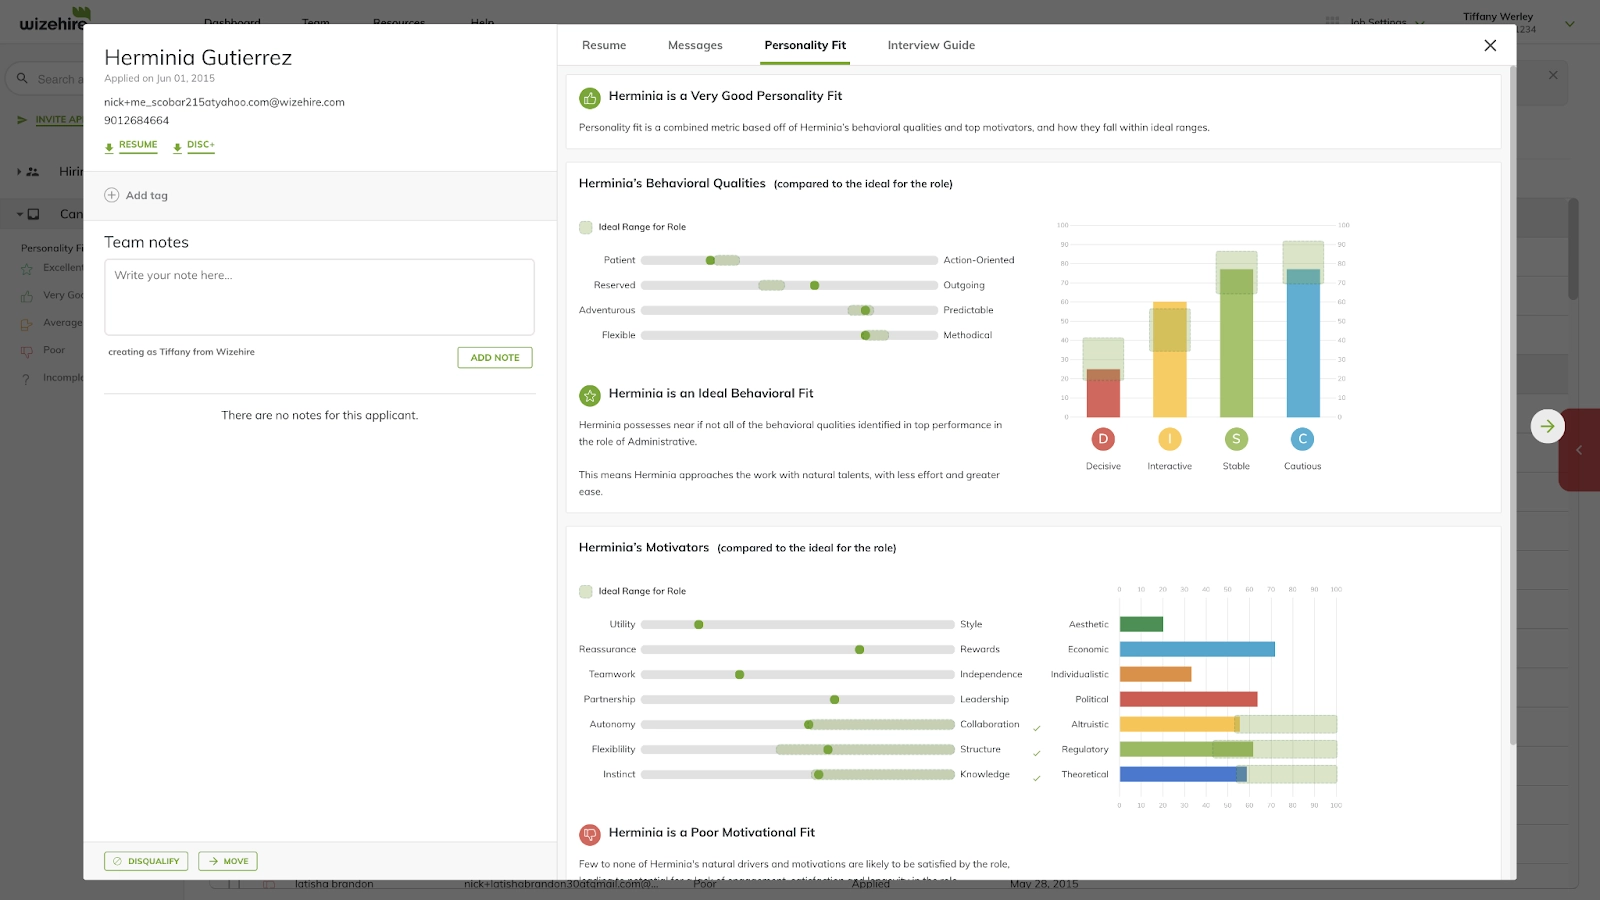Click the thumbs-down Poor Motivational Fit icon
The height and width of the screenshot is (900, 1600).
click(x=590, y=834)
